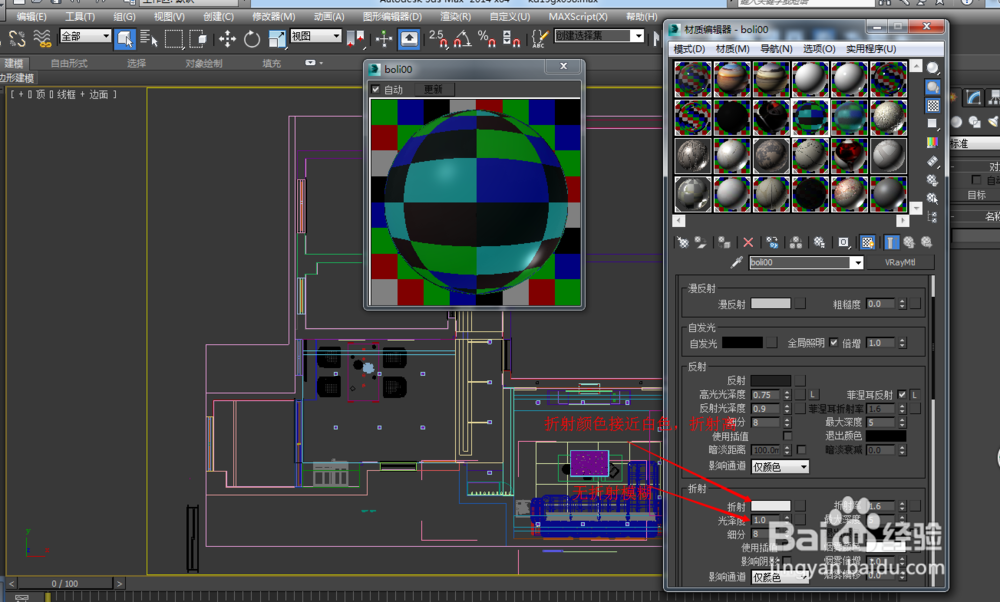1000x602 pixels.
Task: Click the Material ID Channel icon
Action: point(844,242)
